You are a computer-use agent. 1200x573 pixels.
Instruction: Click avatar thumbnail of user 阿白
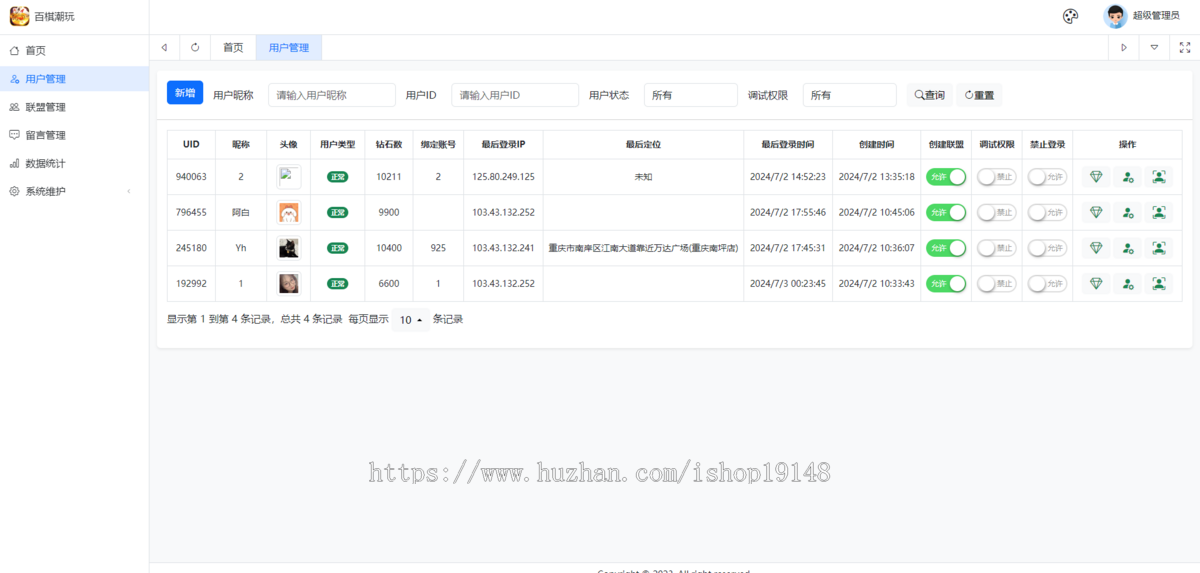289,212
